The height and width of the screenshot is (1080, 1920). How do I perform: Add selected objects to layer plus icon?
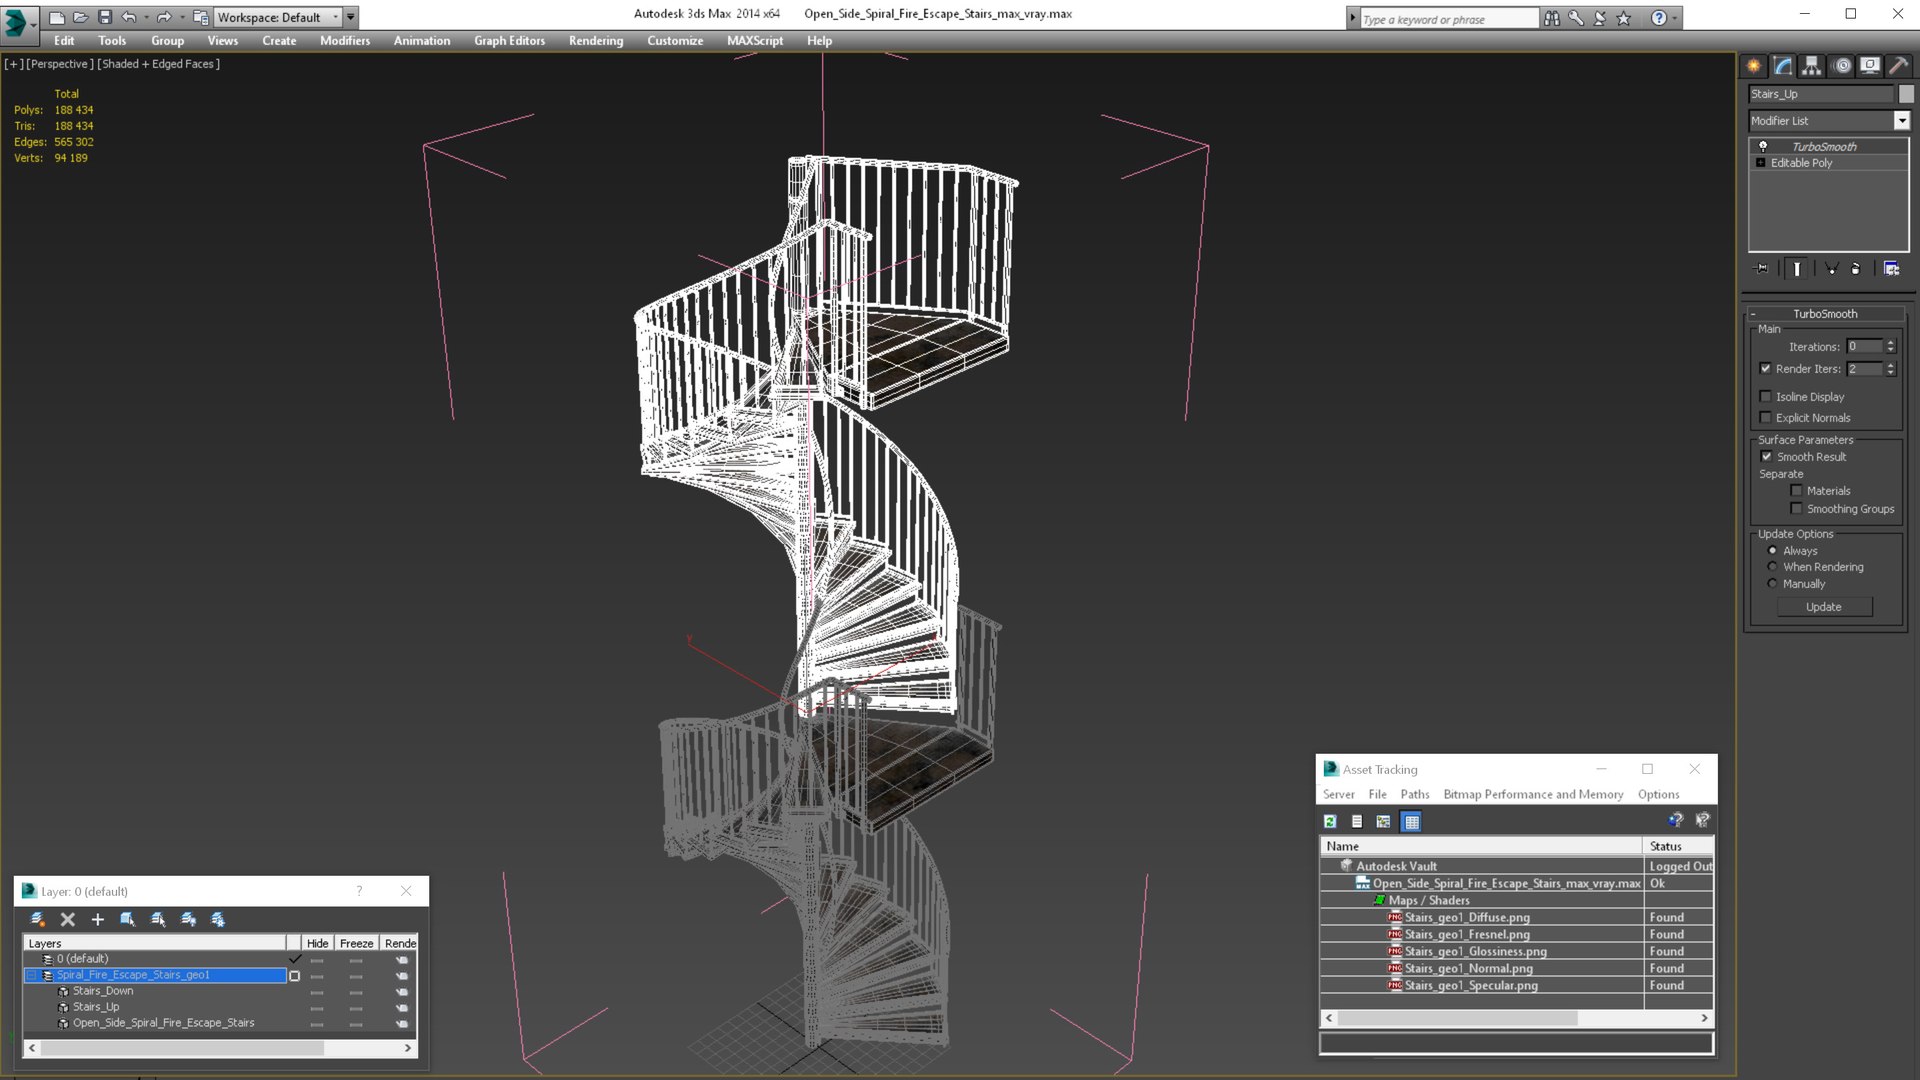point(98,919)
